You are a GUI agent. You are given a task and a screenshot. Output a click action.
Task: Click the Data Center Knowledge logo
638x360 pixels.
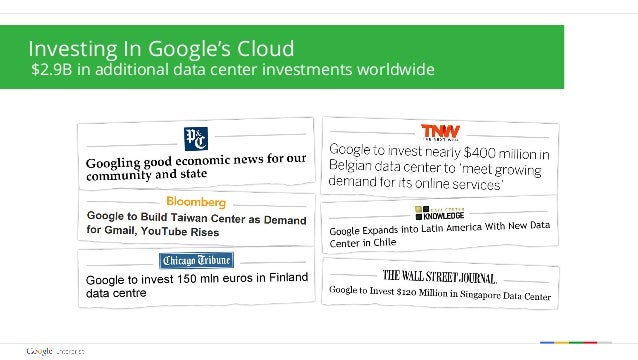pos(440,213)
